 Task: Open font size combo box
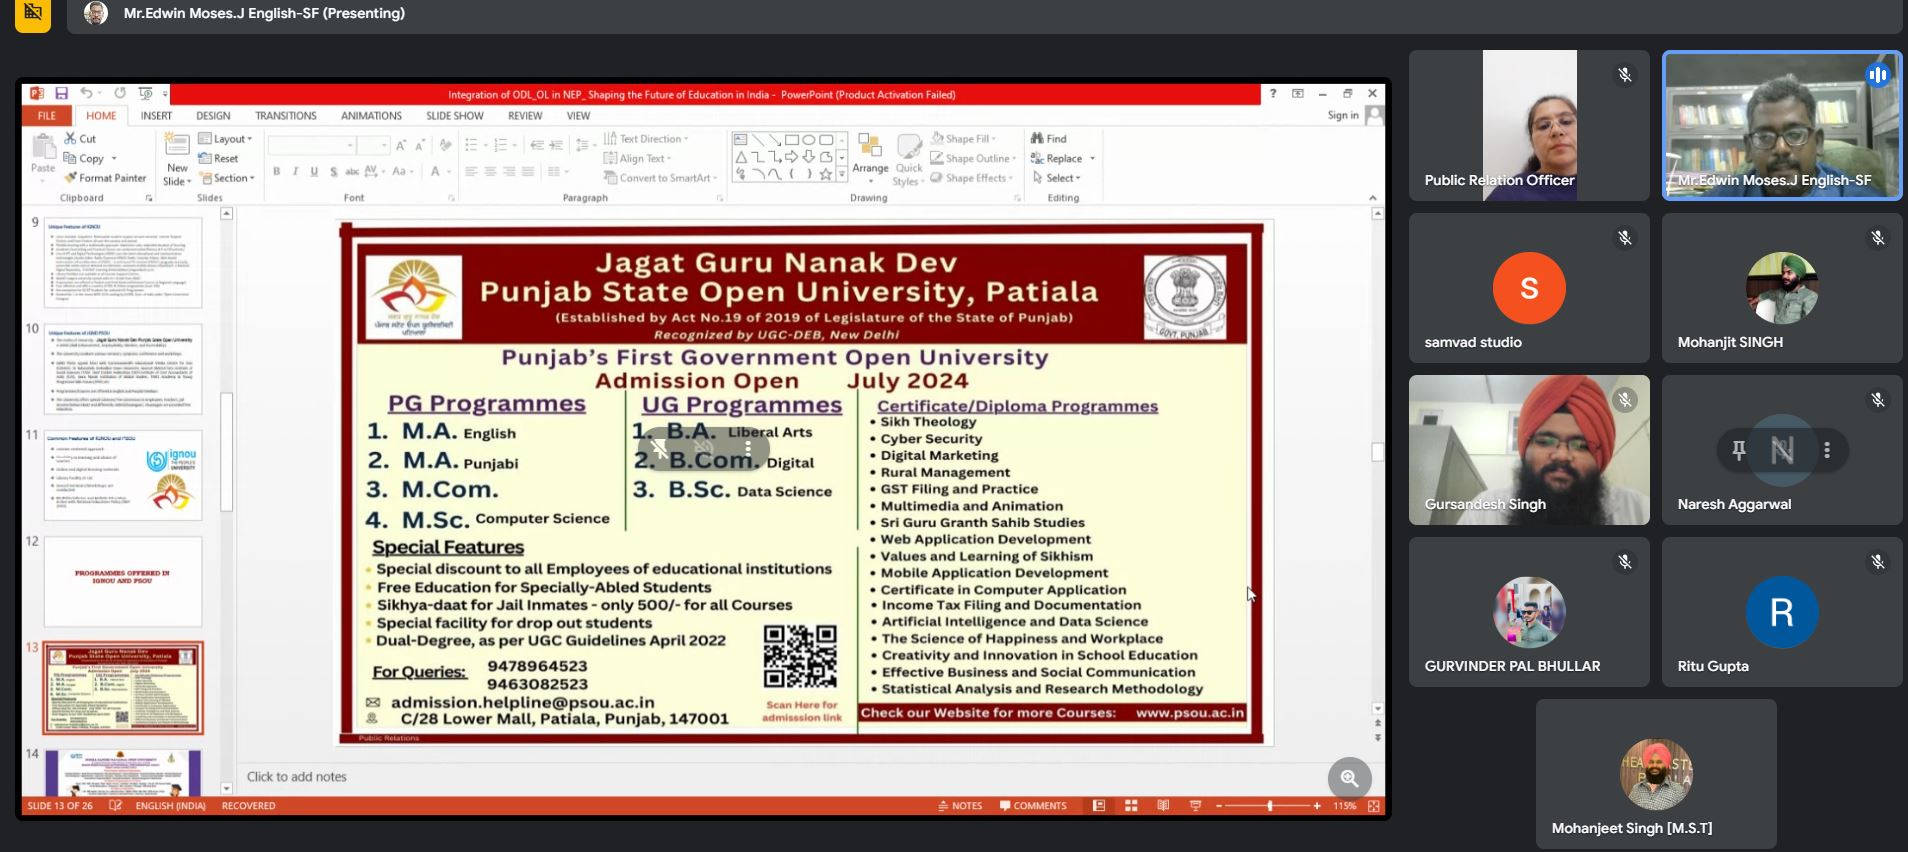pos(373,146)
